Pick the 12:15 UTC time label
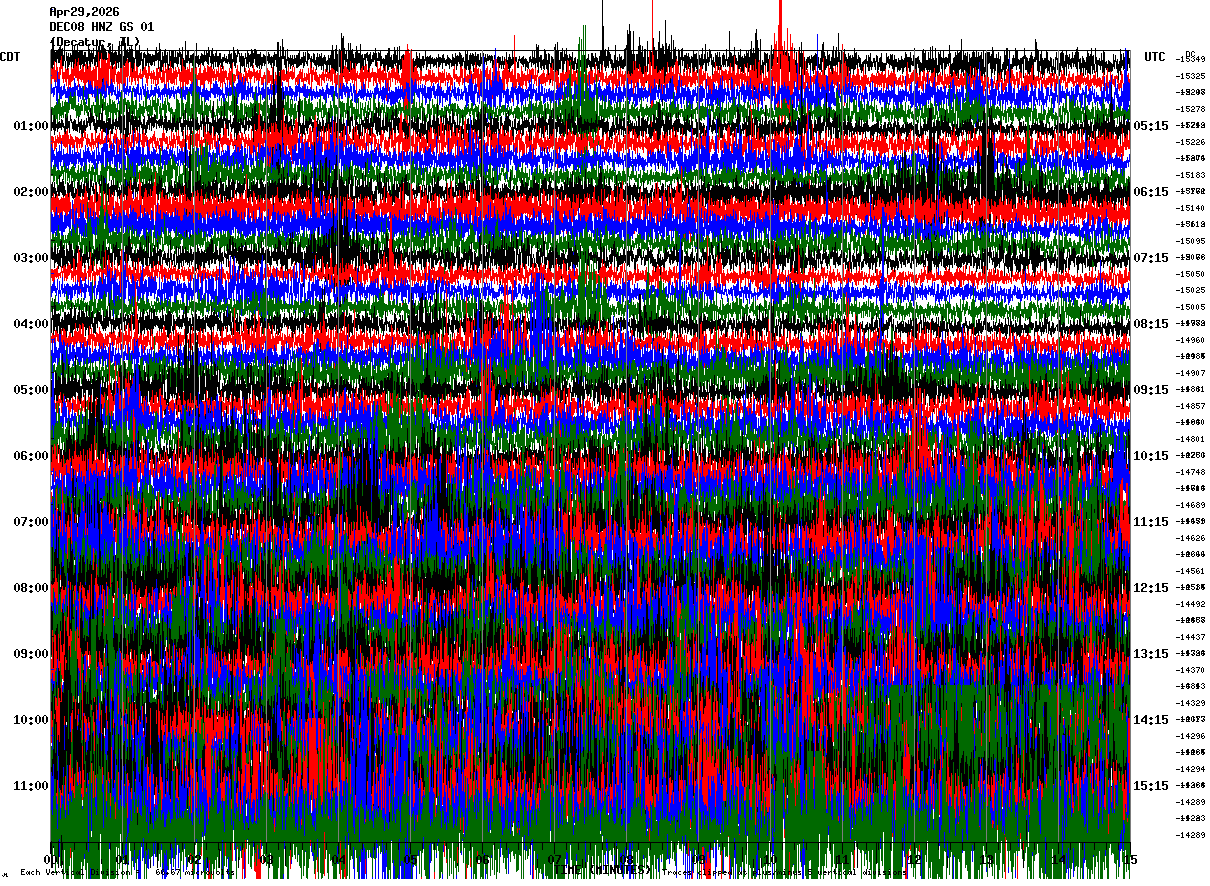This screenshot has width=1210, height=886. (1151, 588)
